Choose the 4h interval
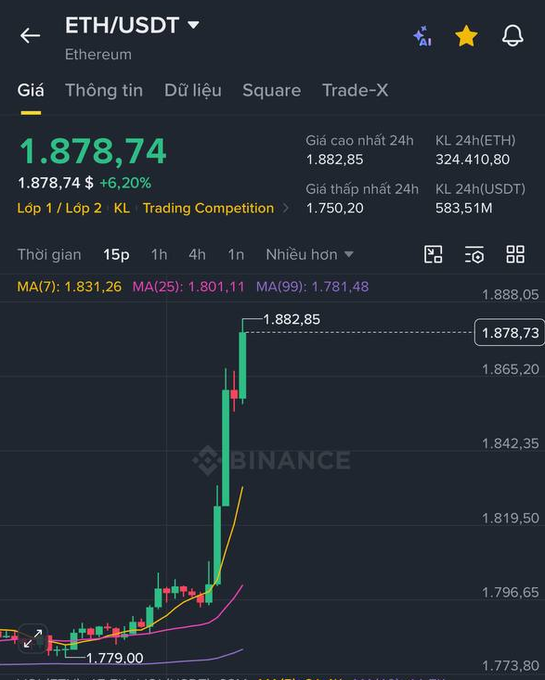Image resolution: width=545 pixels, height=680 pixels. click(x=197, y=255)
